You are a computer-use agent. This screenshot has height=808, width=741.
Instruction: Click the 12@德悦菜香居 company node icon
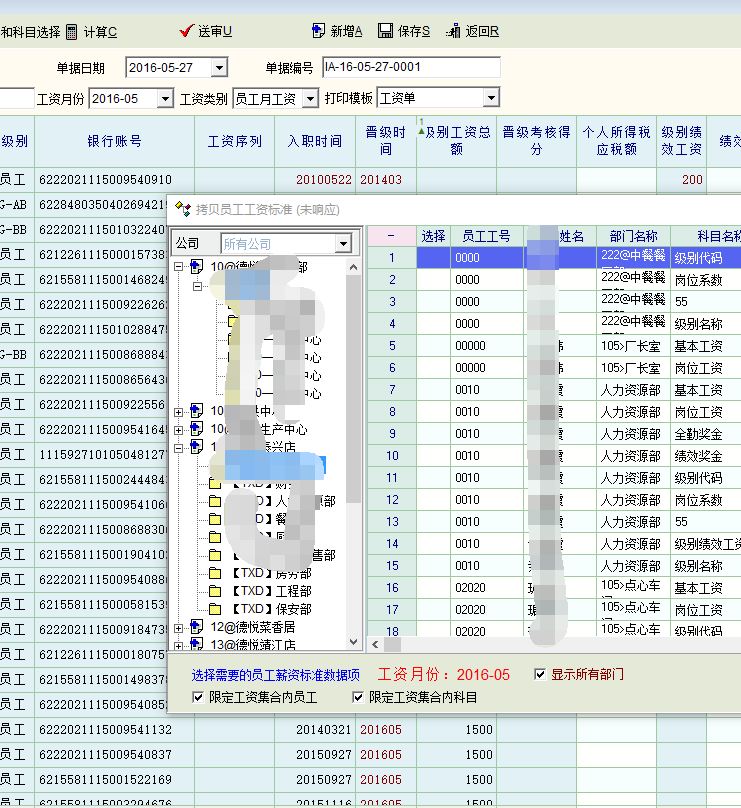(x=196, y=627)
